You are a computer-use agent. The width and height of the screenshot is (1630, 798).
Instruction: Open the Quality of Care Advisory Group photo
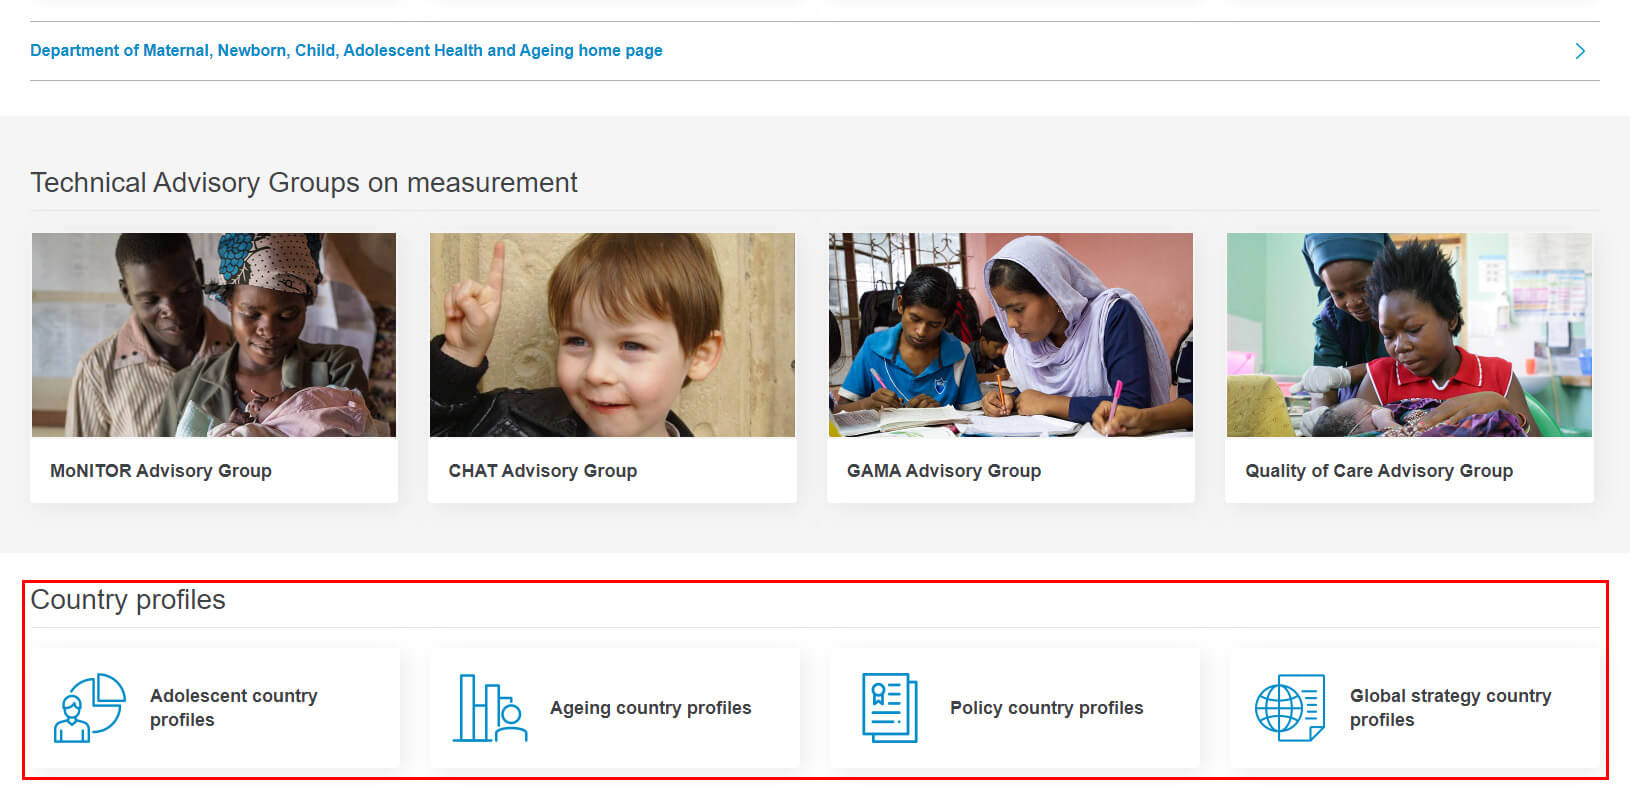tap(1409, 335)
